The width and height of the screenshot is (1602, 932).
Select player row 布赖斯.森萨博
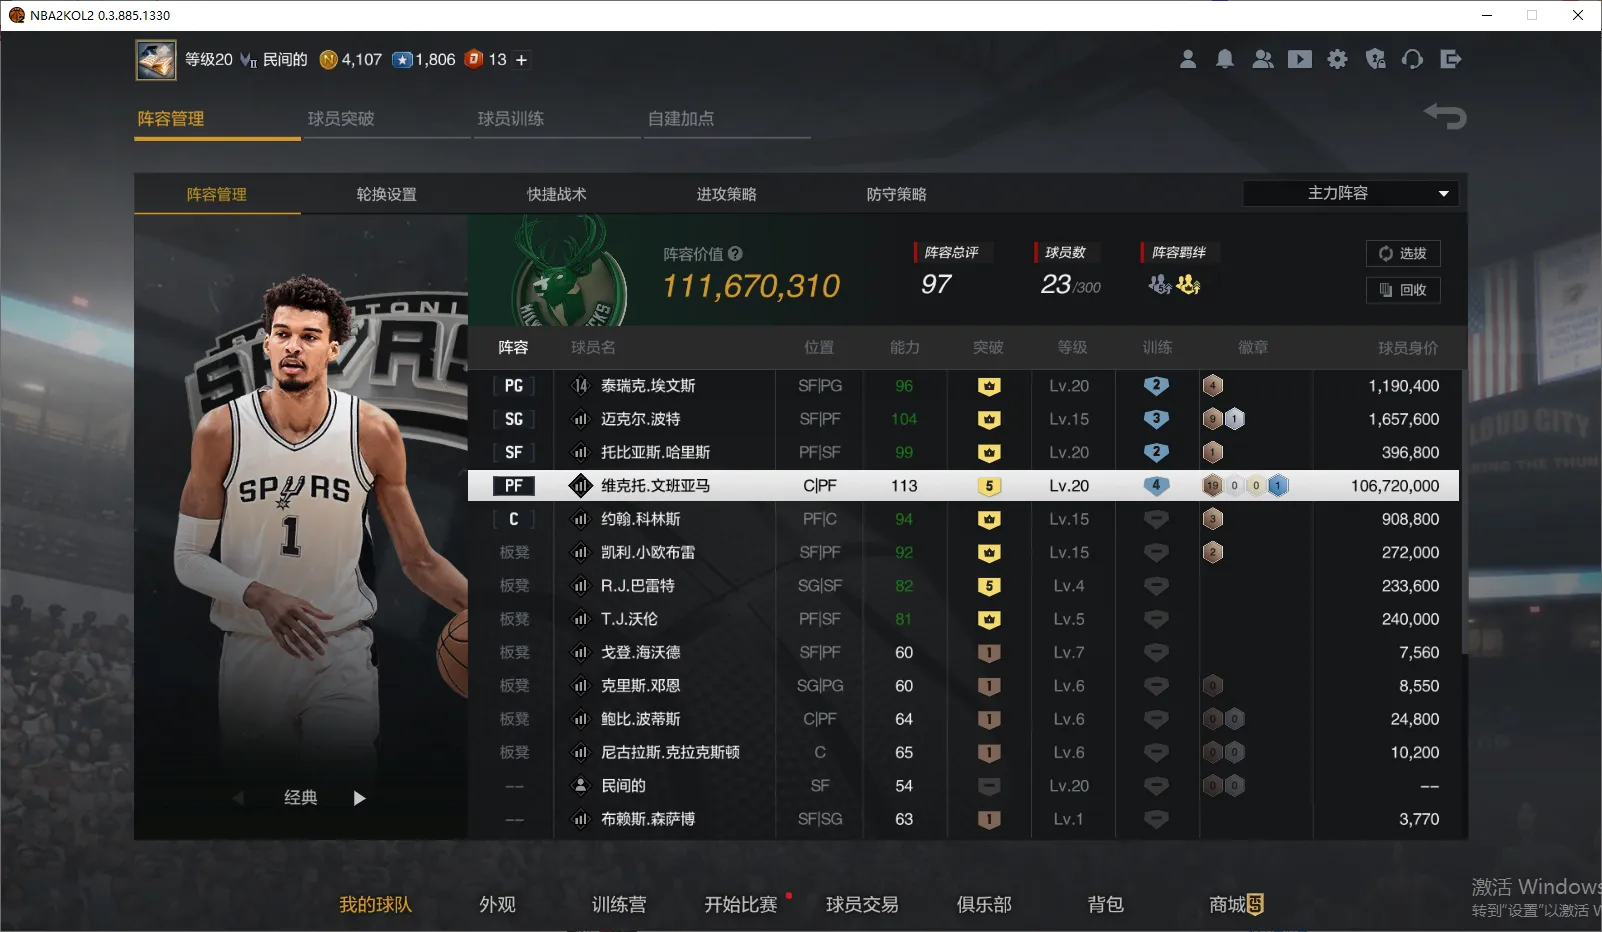(x=963, y=819)
